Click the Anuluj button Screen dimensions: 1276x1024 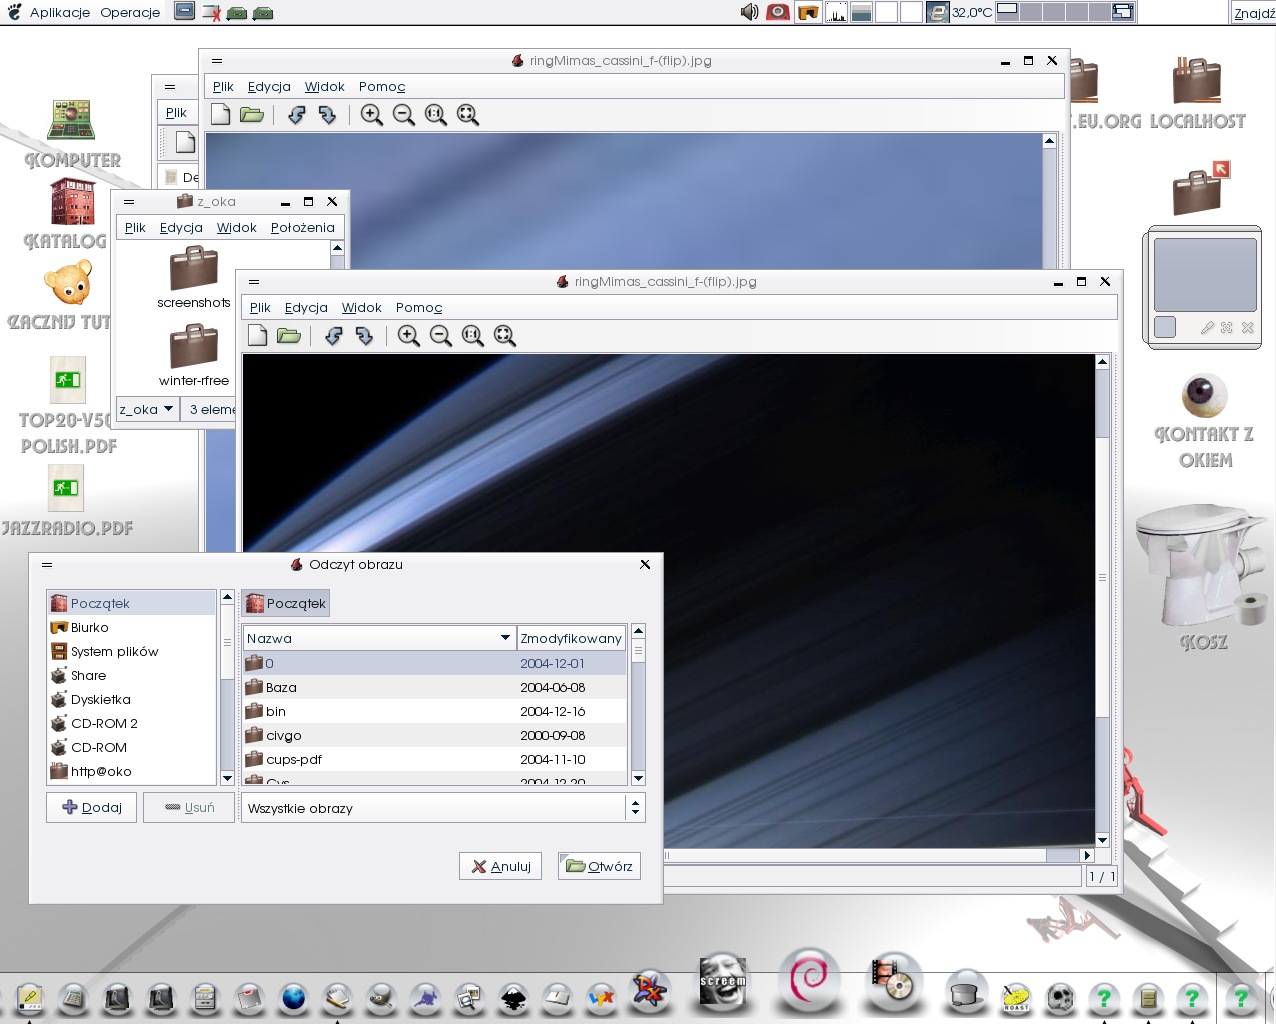click(x=501, y=866)
